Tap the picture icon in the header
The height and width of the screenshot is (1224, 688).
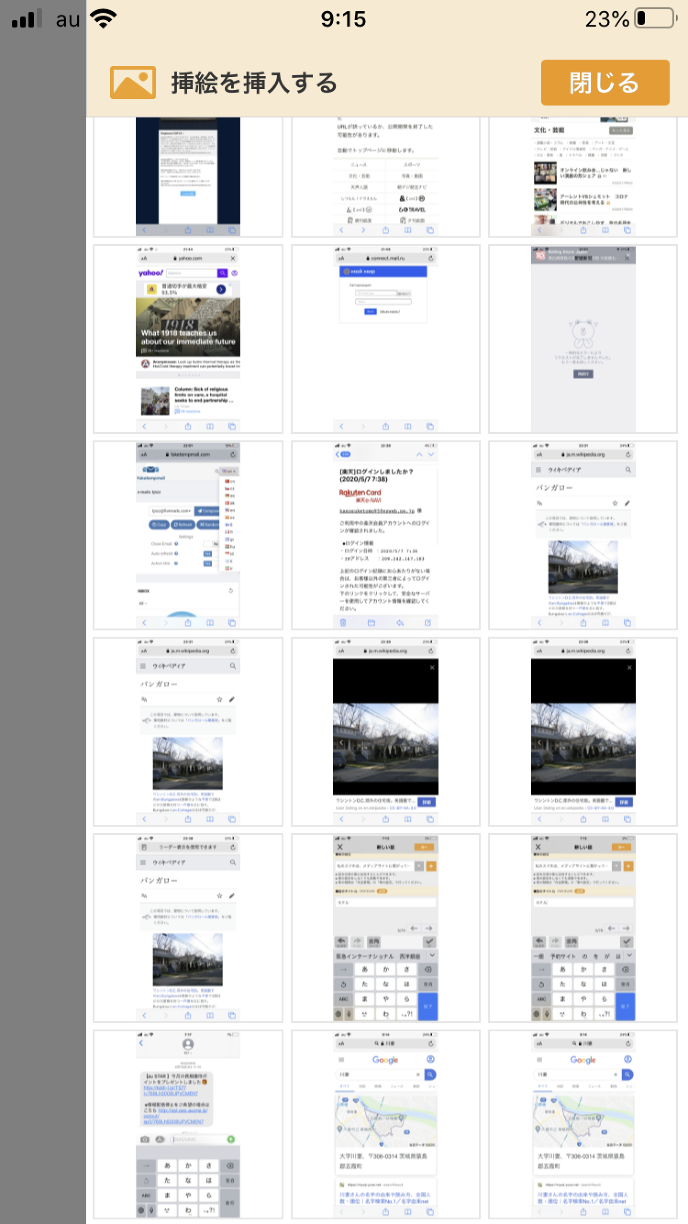[x=132, y=82]
